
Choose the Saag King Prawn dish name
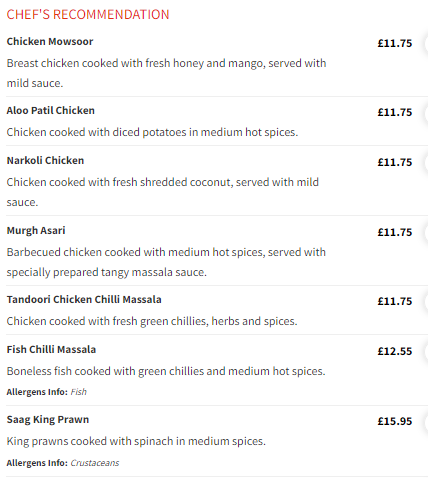[x=48, y=420]
